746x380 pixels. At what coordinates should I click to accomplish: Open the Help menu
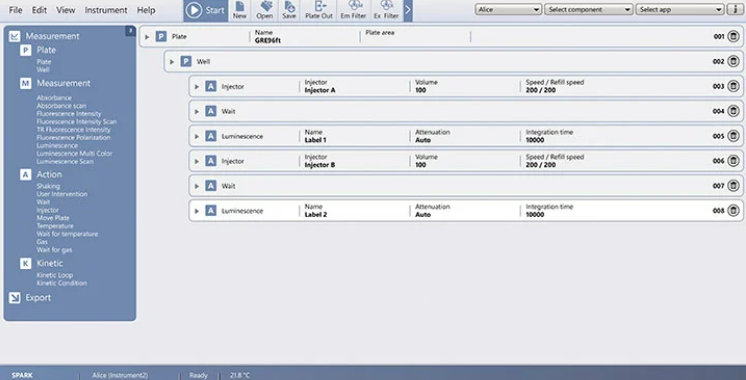[146, 10]
